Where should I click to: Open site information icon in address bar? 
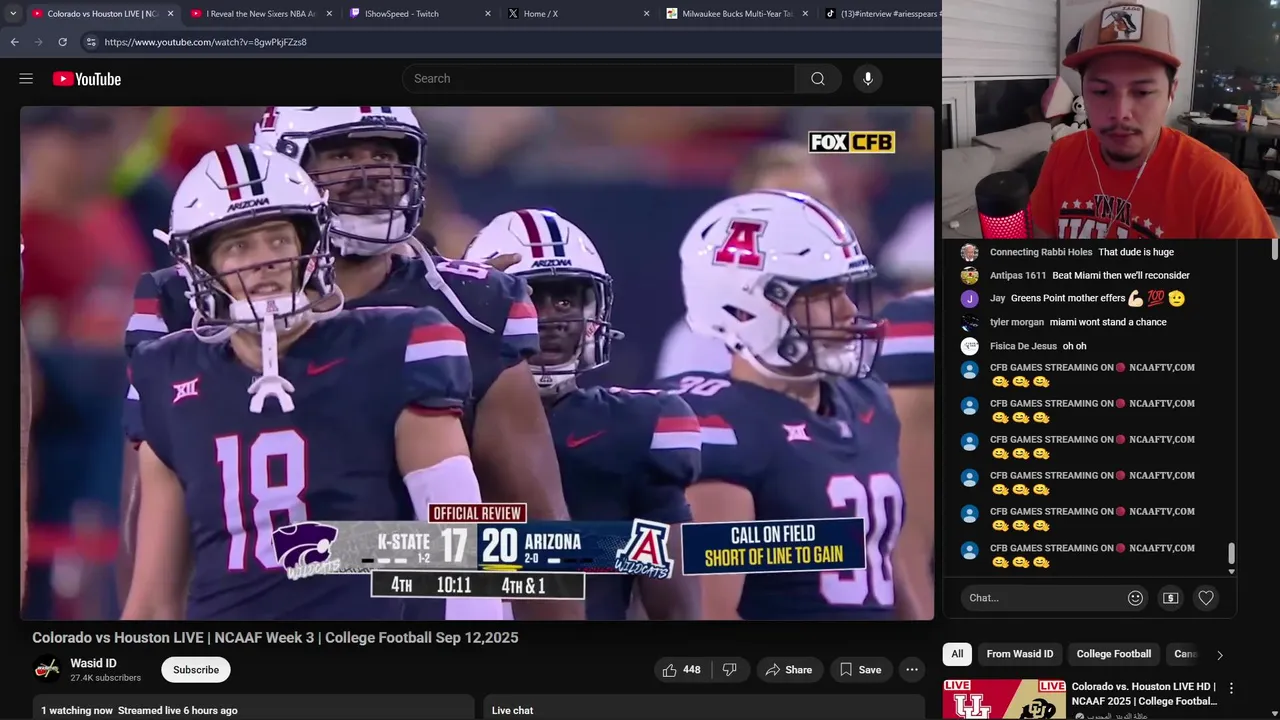90,42
